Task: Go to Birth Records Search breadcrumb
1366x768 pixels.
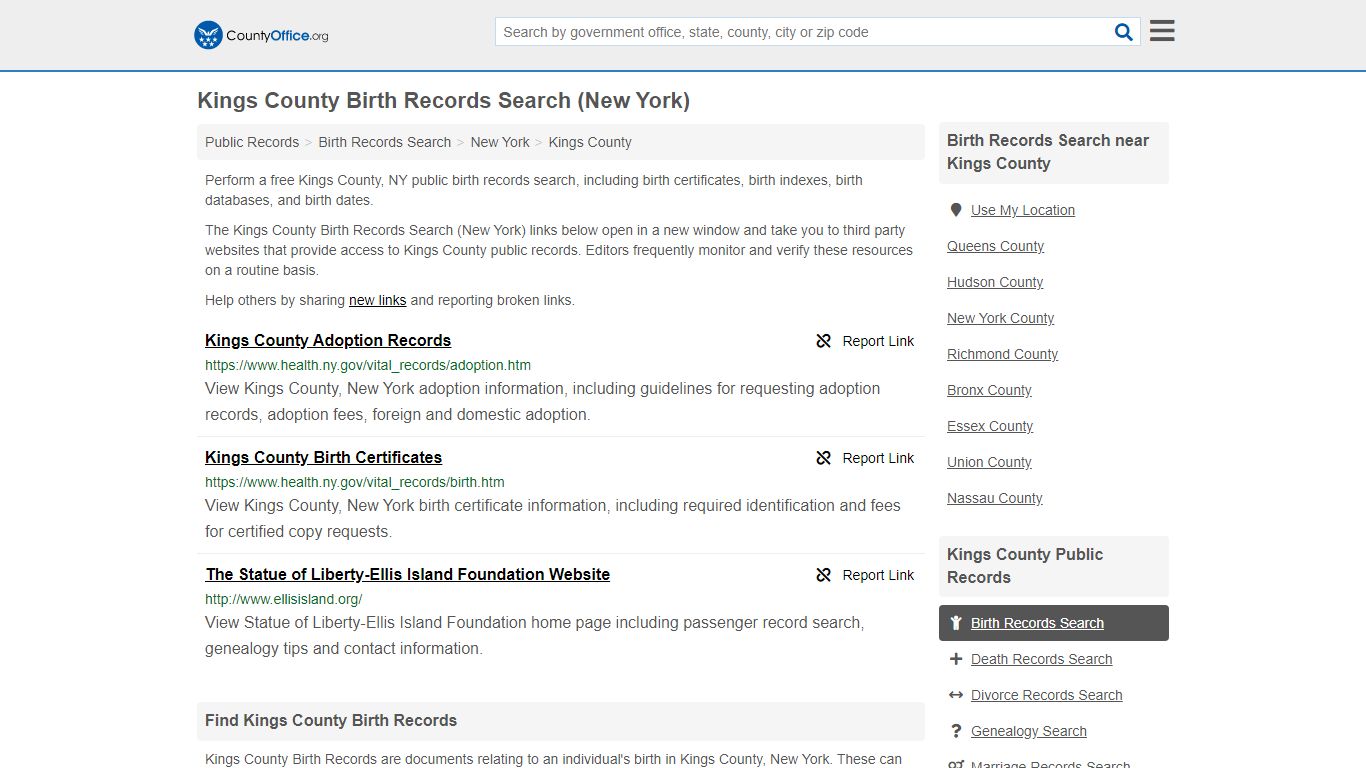Action: click(385, 142)
